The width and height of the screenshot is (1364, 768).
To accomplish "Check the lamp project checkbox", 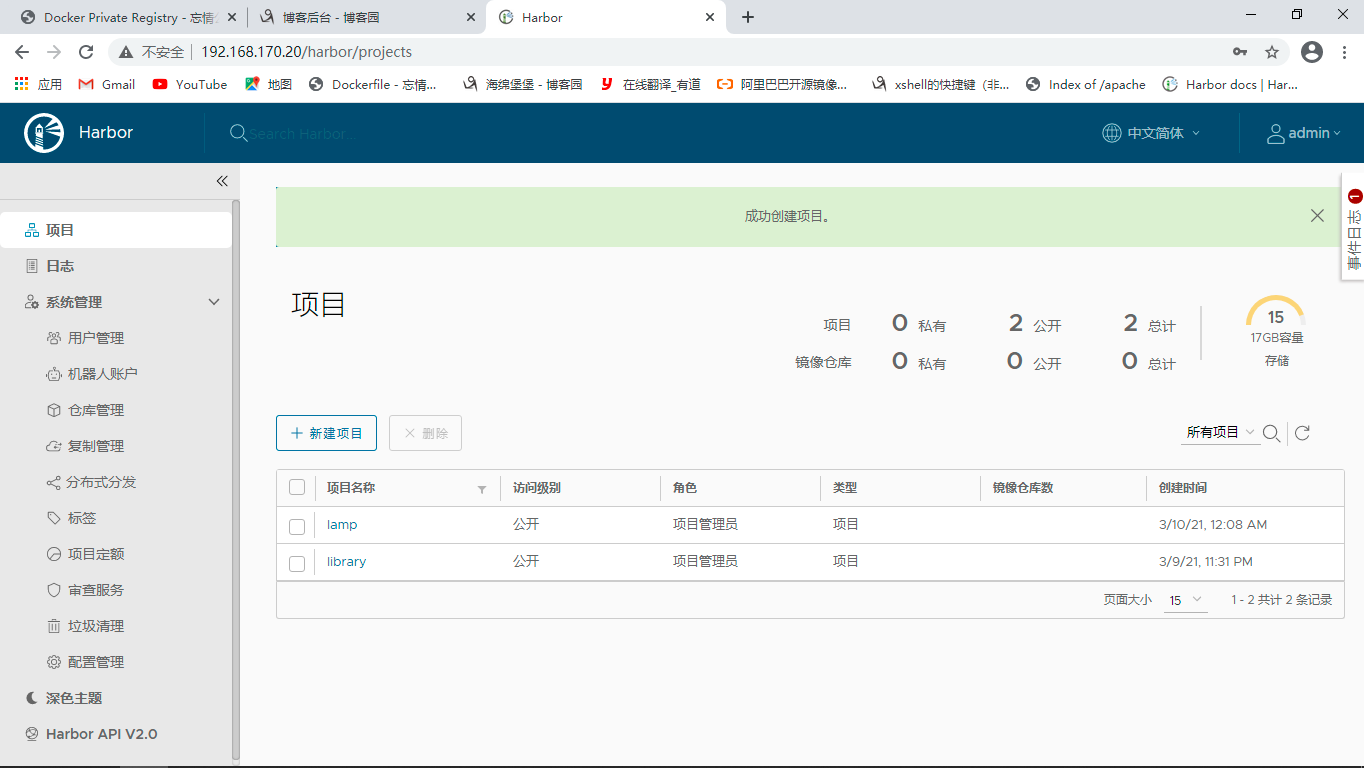I will tap(297, 526).
